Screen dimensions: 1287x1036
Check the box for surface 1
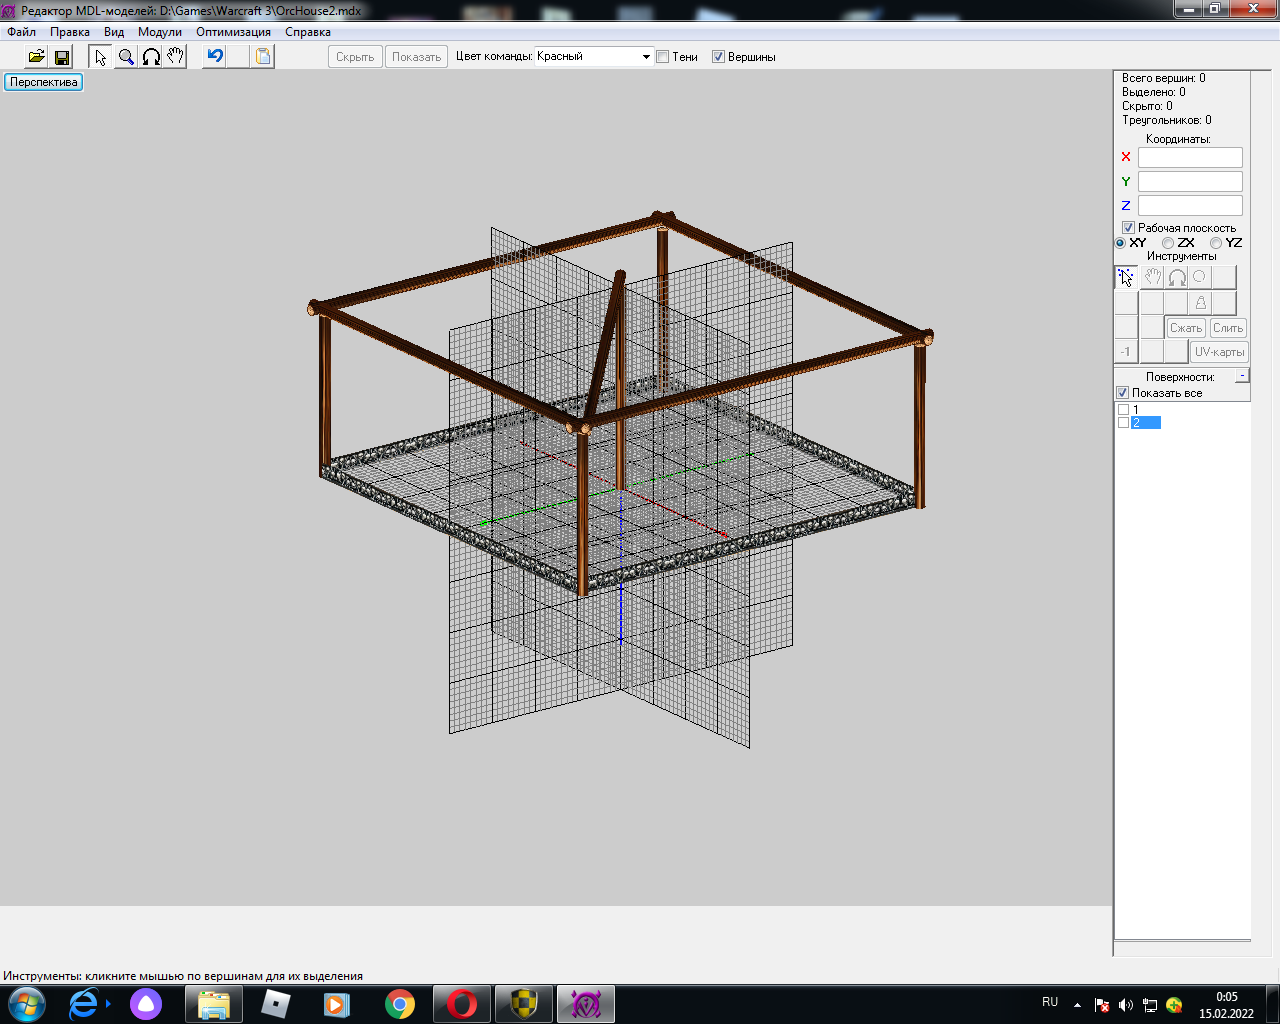click(x=1123, y=410)
